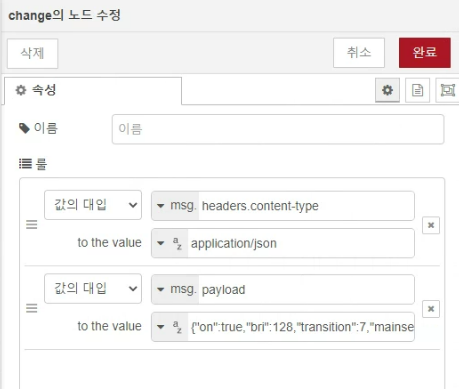The height and width of the screenshot is (389, 459).
Task: Click 완료 button to finish editing
Action: coord(425,53)
